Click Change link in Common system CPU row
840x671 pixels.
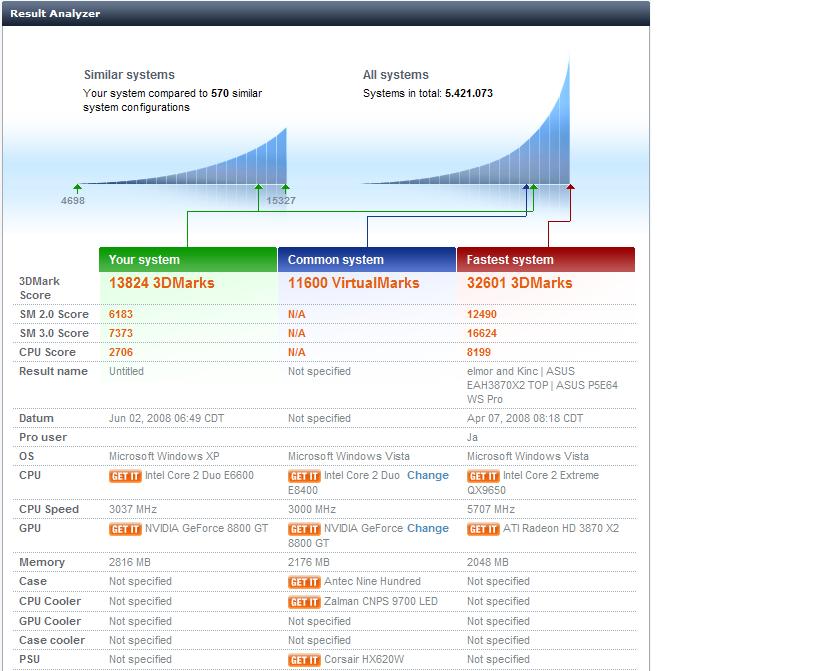pyautogui.click(x=428, y=476)
